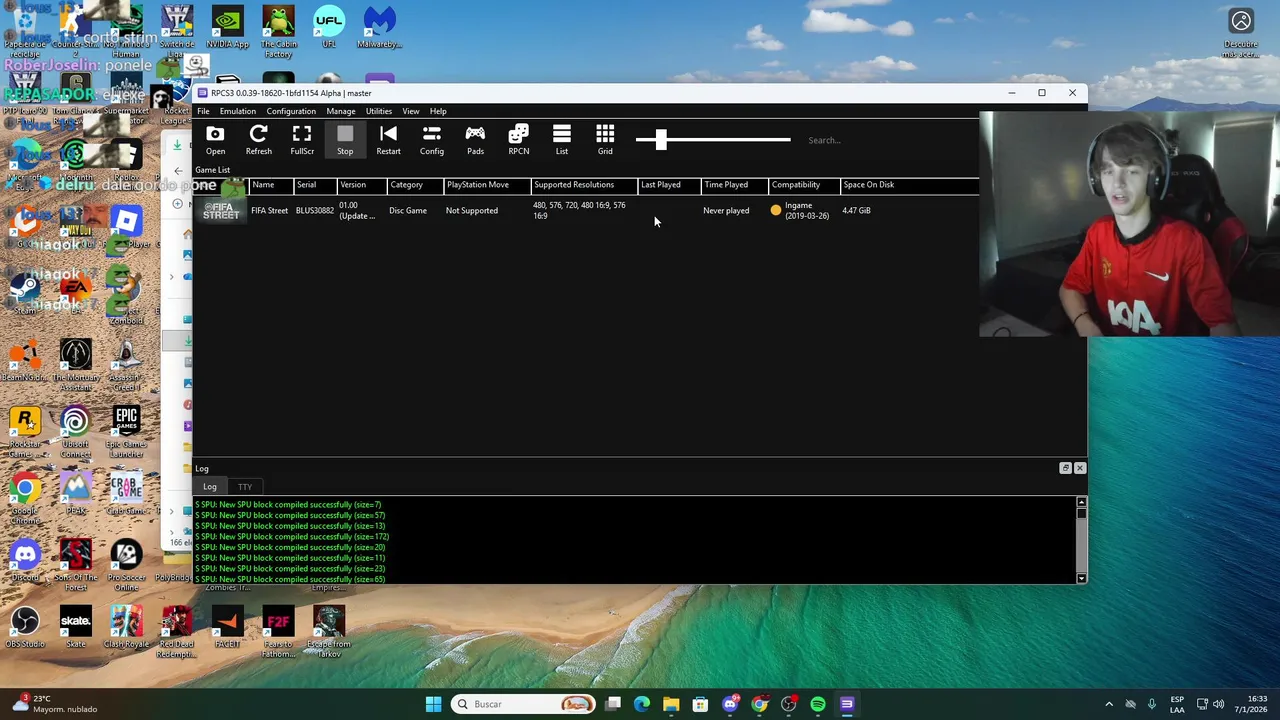Viewport: 1280px width, 720px height.
Task: Click the 4.47 GiB disk space cell
Action: [x=856, y=211]
